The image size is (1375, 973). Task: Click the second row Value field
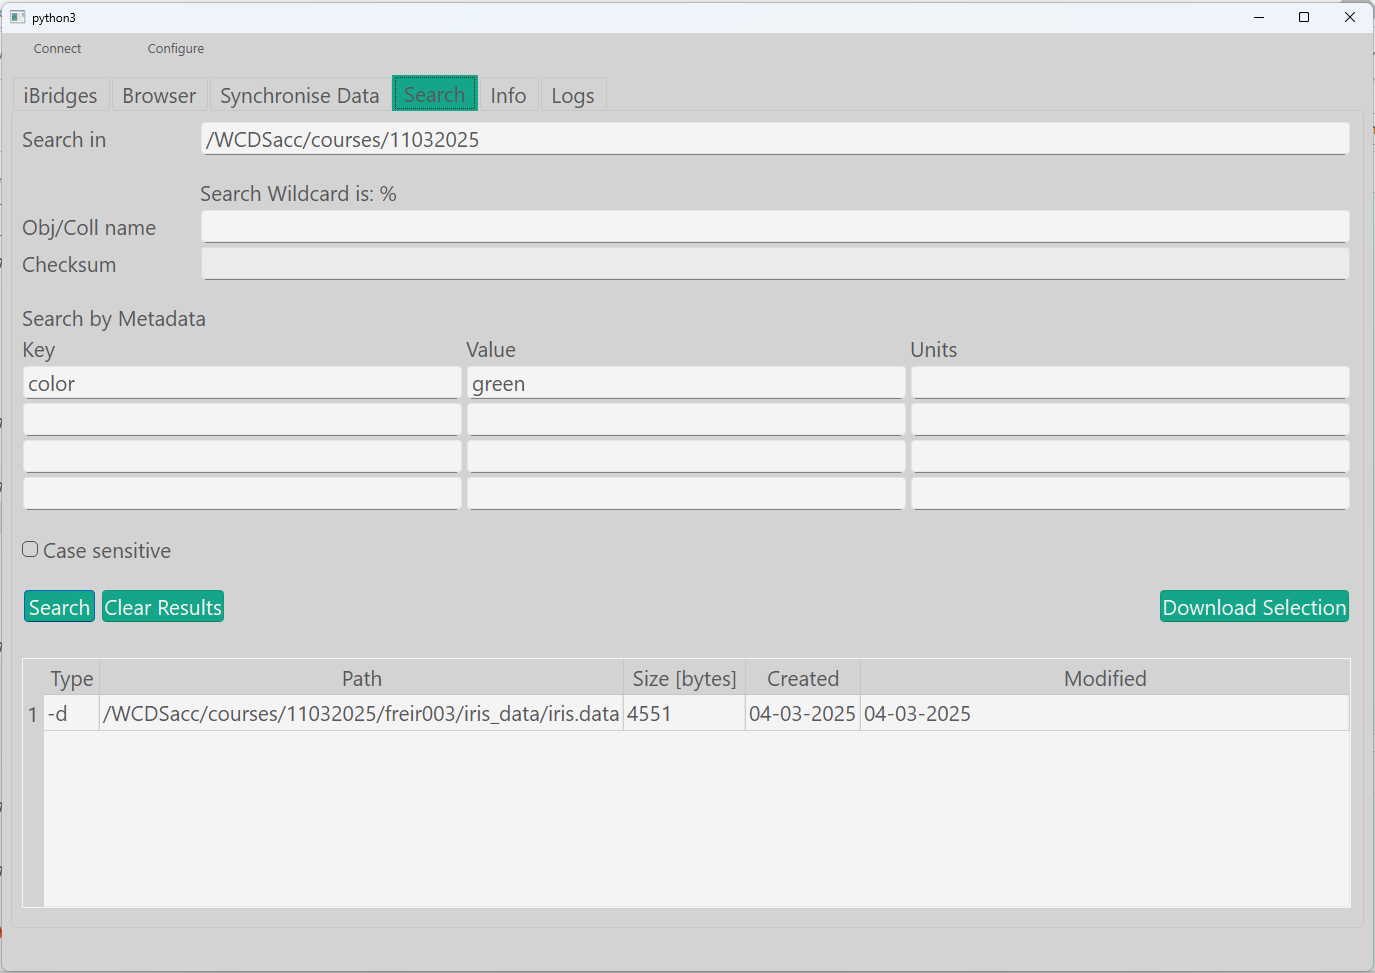[686, 420]
